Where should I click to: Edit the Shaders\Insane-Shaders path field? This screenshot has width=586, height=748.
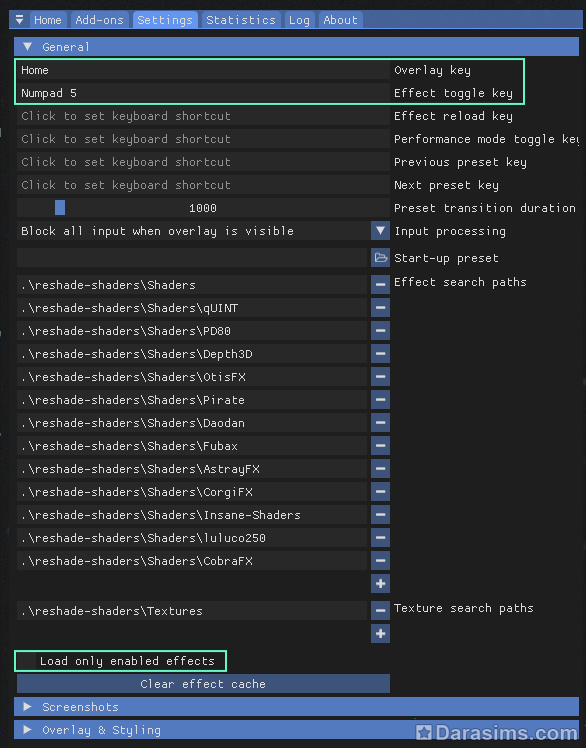click(192, 515)
